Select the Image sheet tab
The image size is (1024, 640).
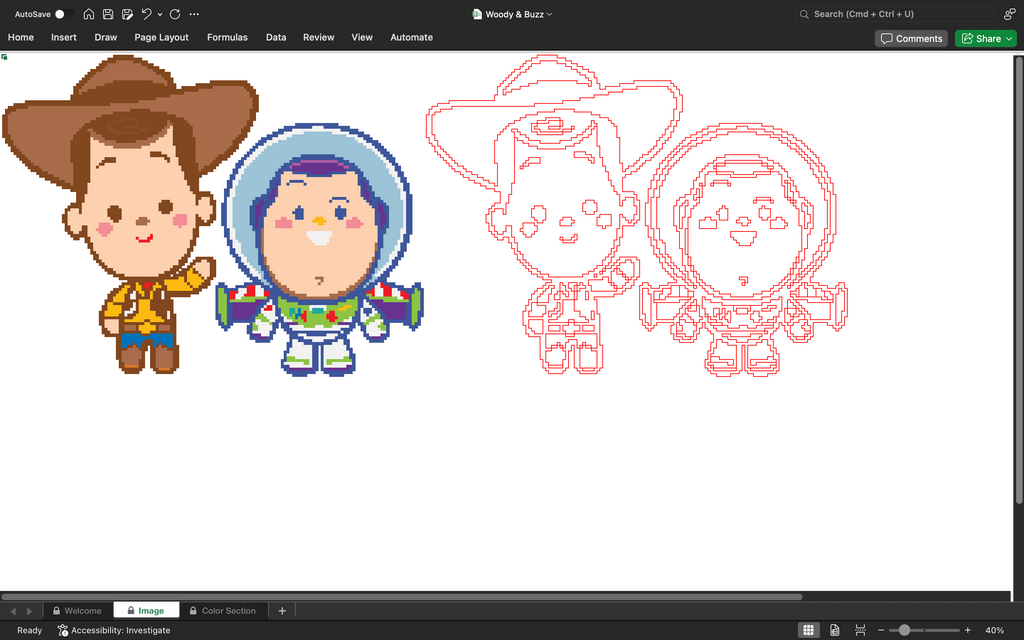(146, 611)
